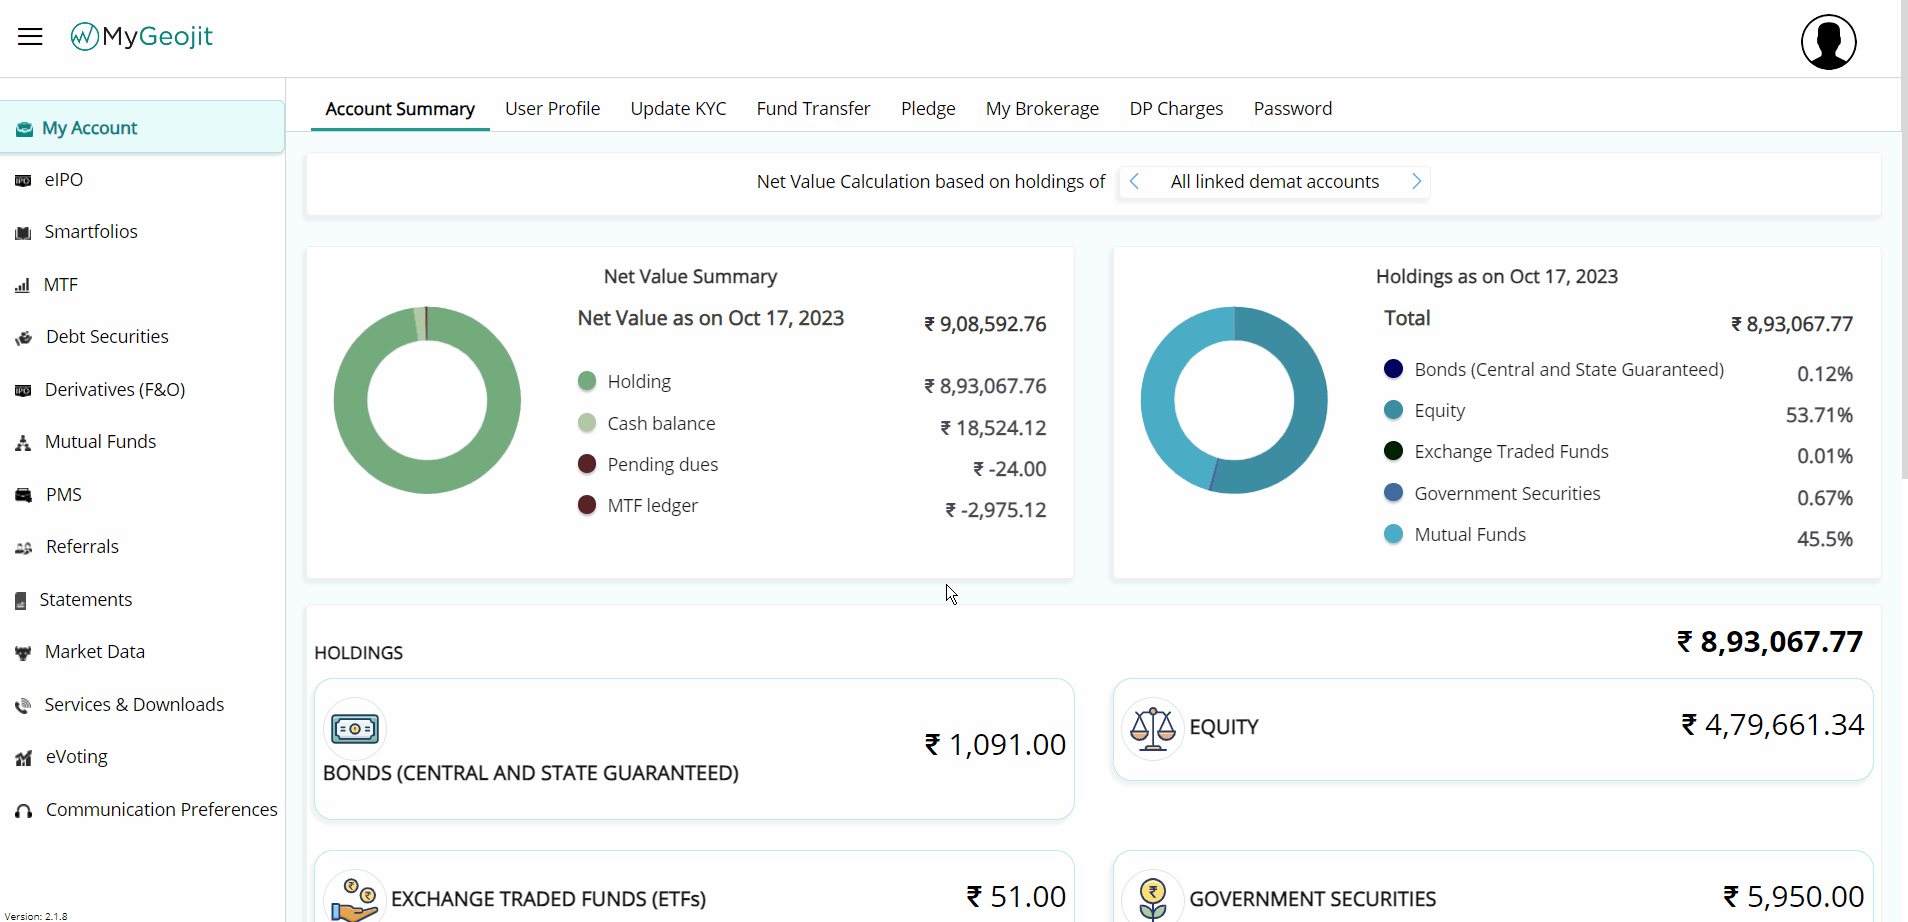
Task: Open the Equity holdings card
Action: (1493, 730)
